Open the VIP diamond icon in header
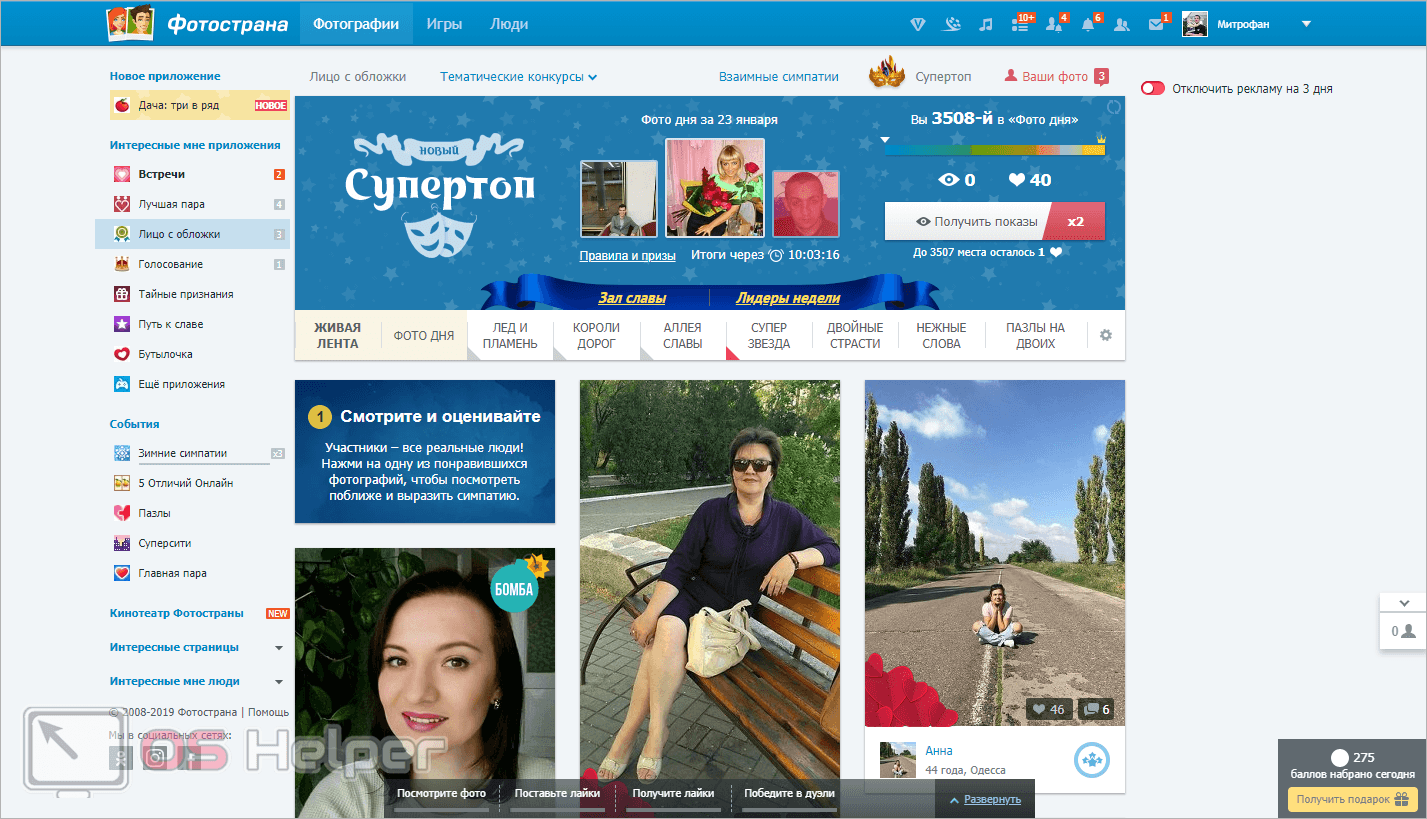1427x819 pixels. [x=920, y=24]
